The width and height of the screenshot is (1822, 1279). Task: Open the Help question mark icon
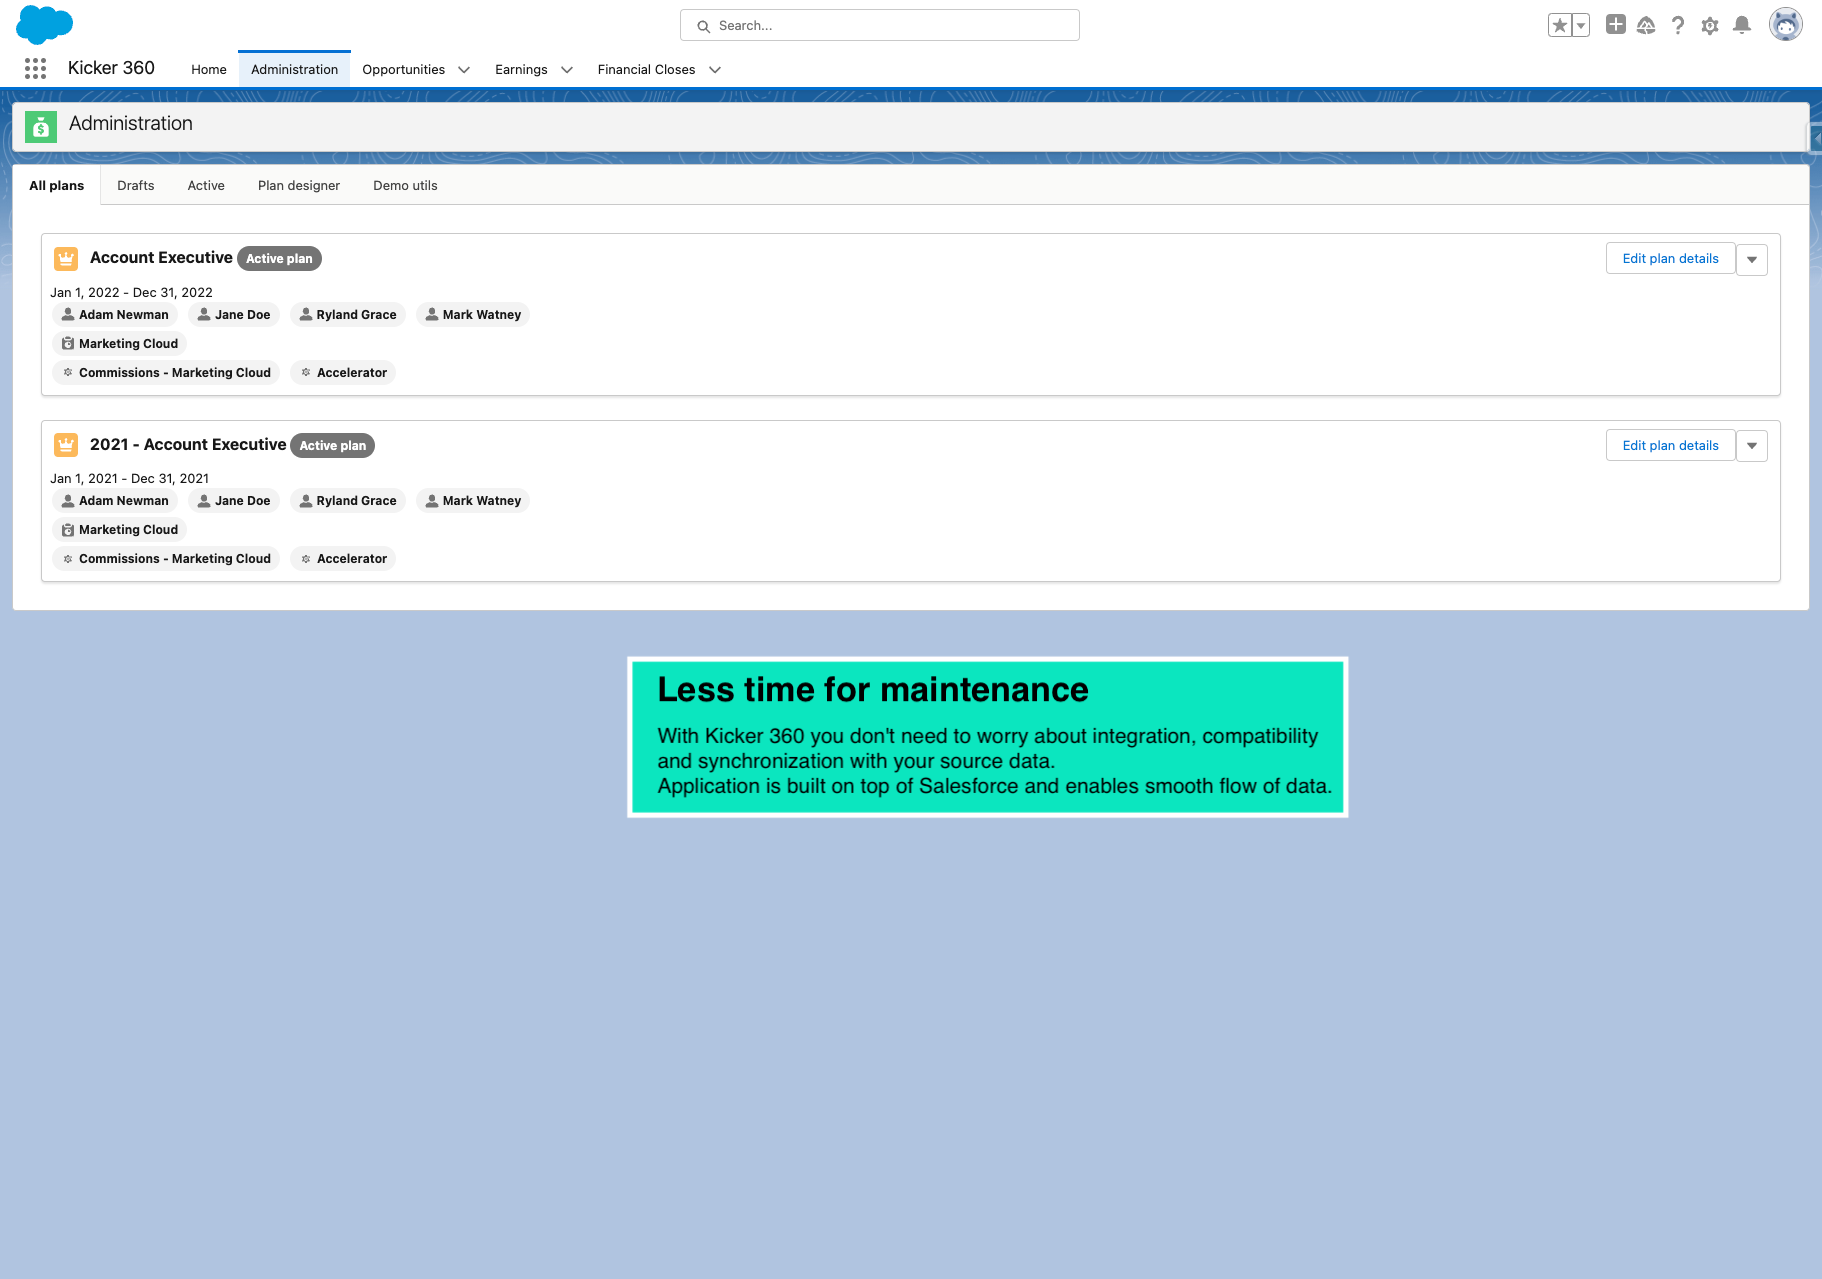pyautogui.click(x=1678, y=25)
